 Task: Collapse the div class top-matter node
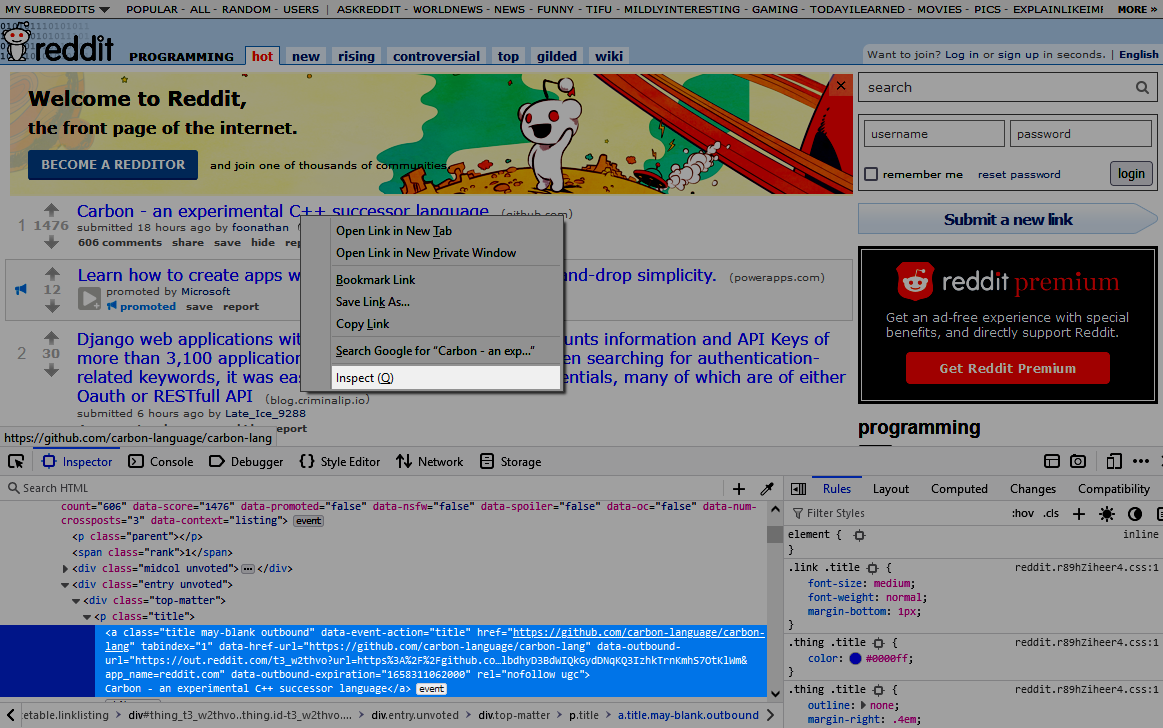76,600
